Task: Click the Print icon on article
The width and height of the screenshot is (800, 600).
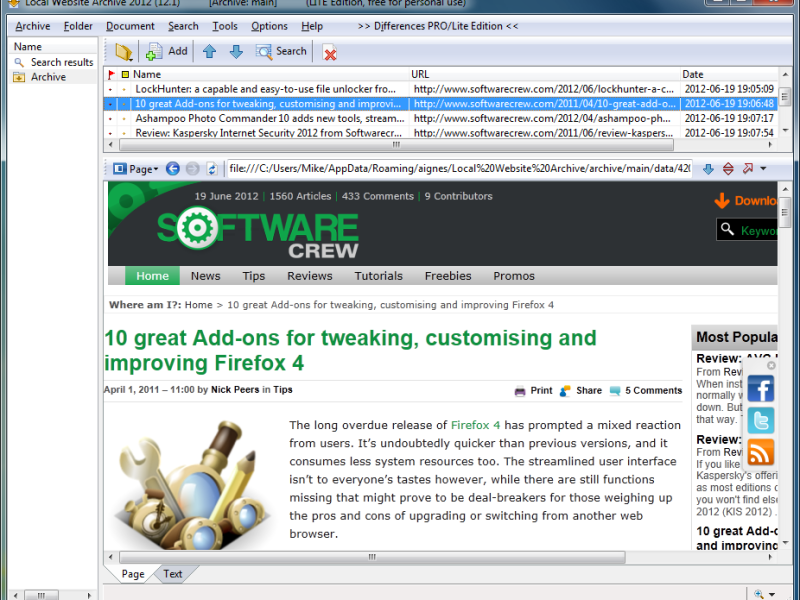Action: pos(520,391)
